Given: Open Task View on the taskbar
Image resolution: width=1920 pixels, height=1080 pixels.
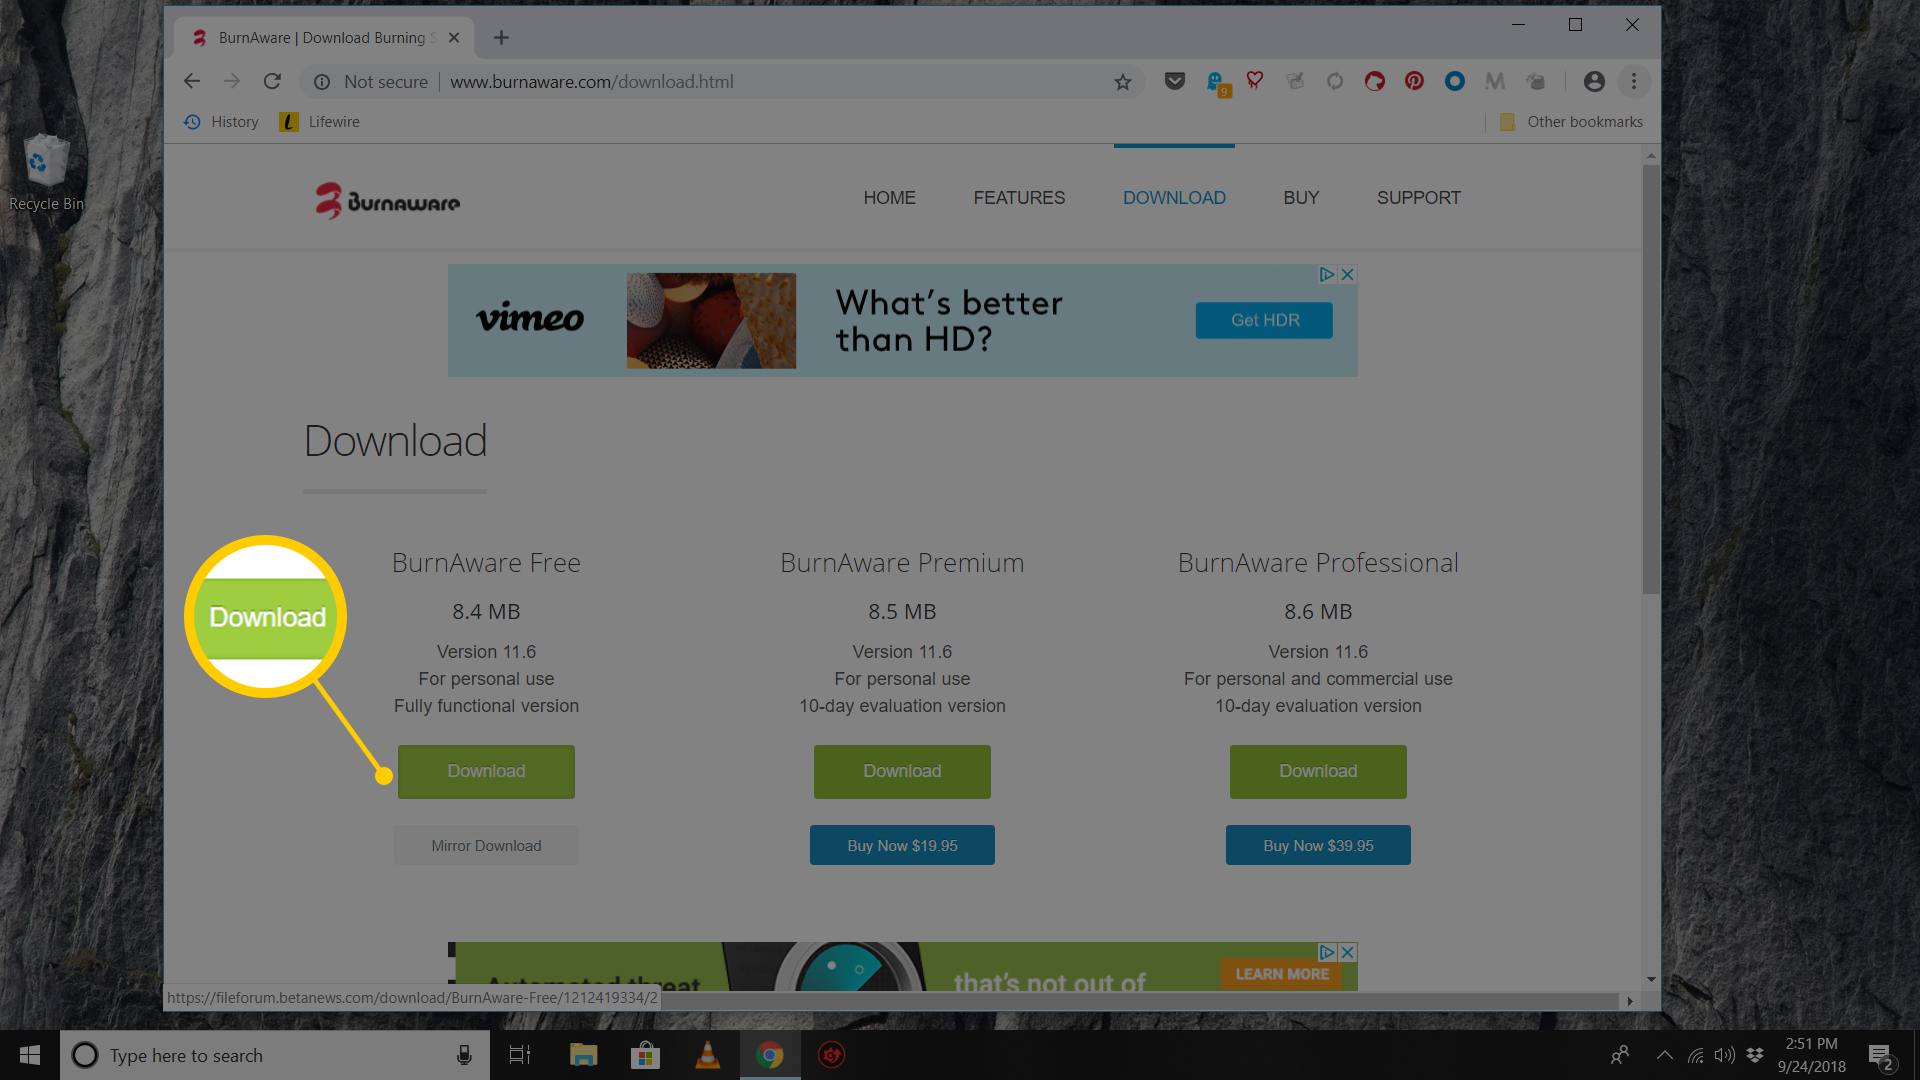Looking at the screenshot, I should tap(520, 1055).
